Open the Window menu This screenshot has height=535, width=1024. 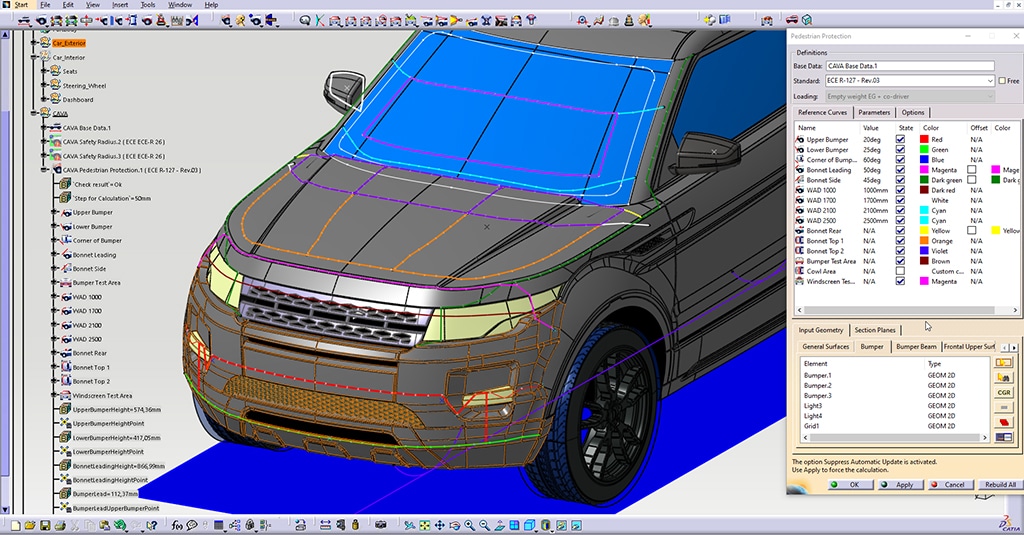180,5
